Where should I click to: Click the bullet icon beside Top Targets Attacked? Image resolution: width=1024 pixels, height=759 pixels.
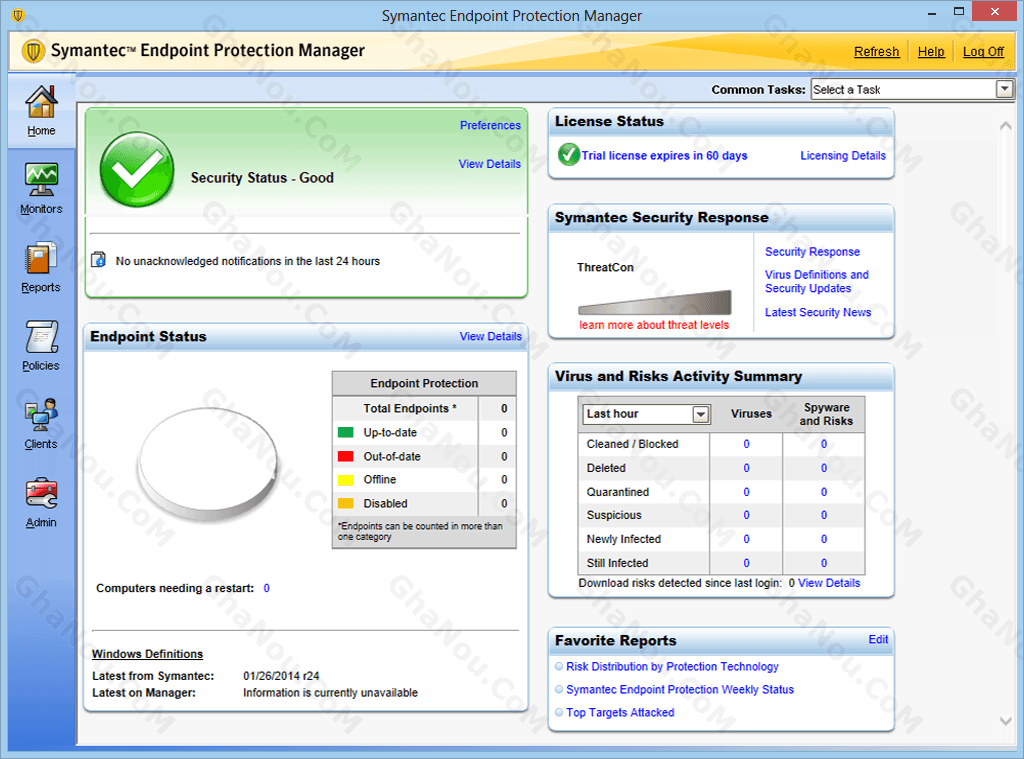click(559, 712)
